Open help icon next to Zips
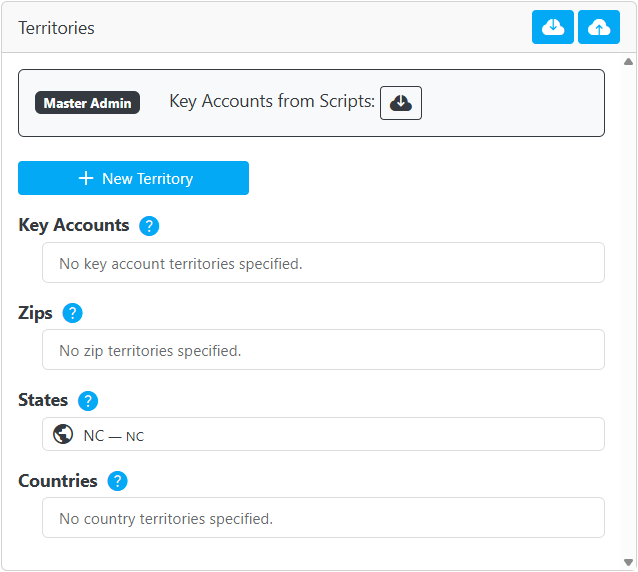Screen dimensions: 638x572 coord(72,313)
